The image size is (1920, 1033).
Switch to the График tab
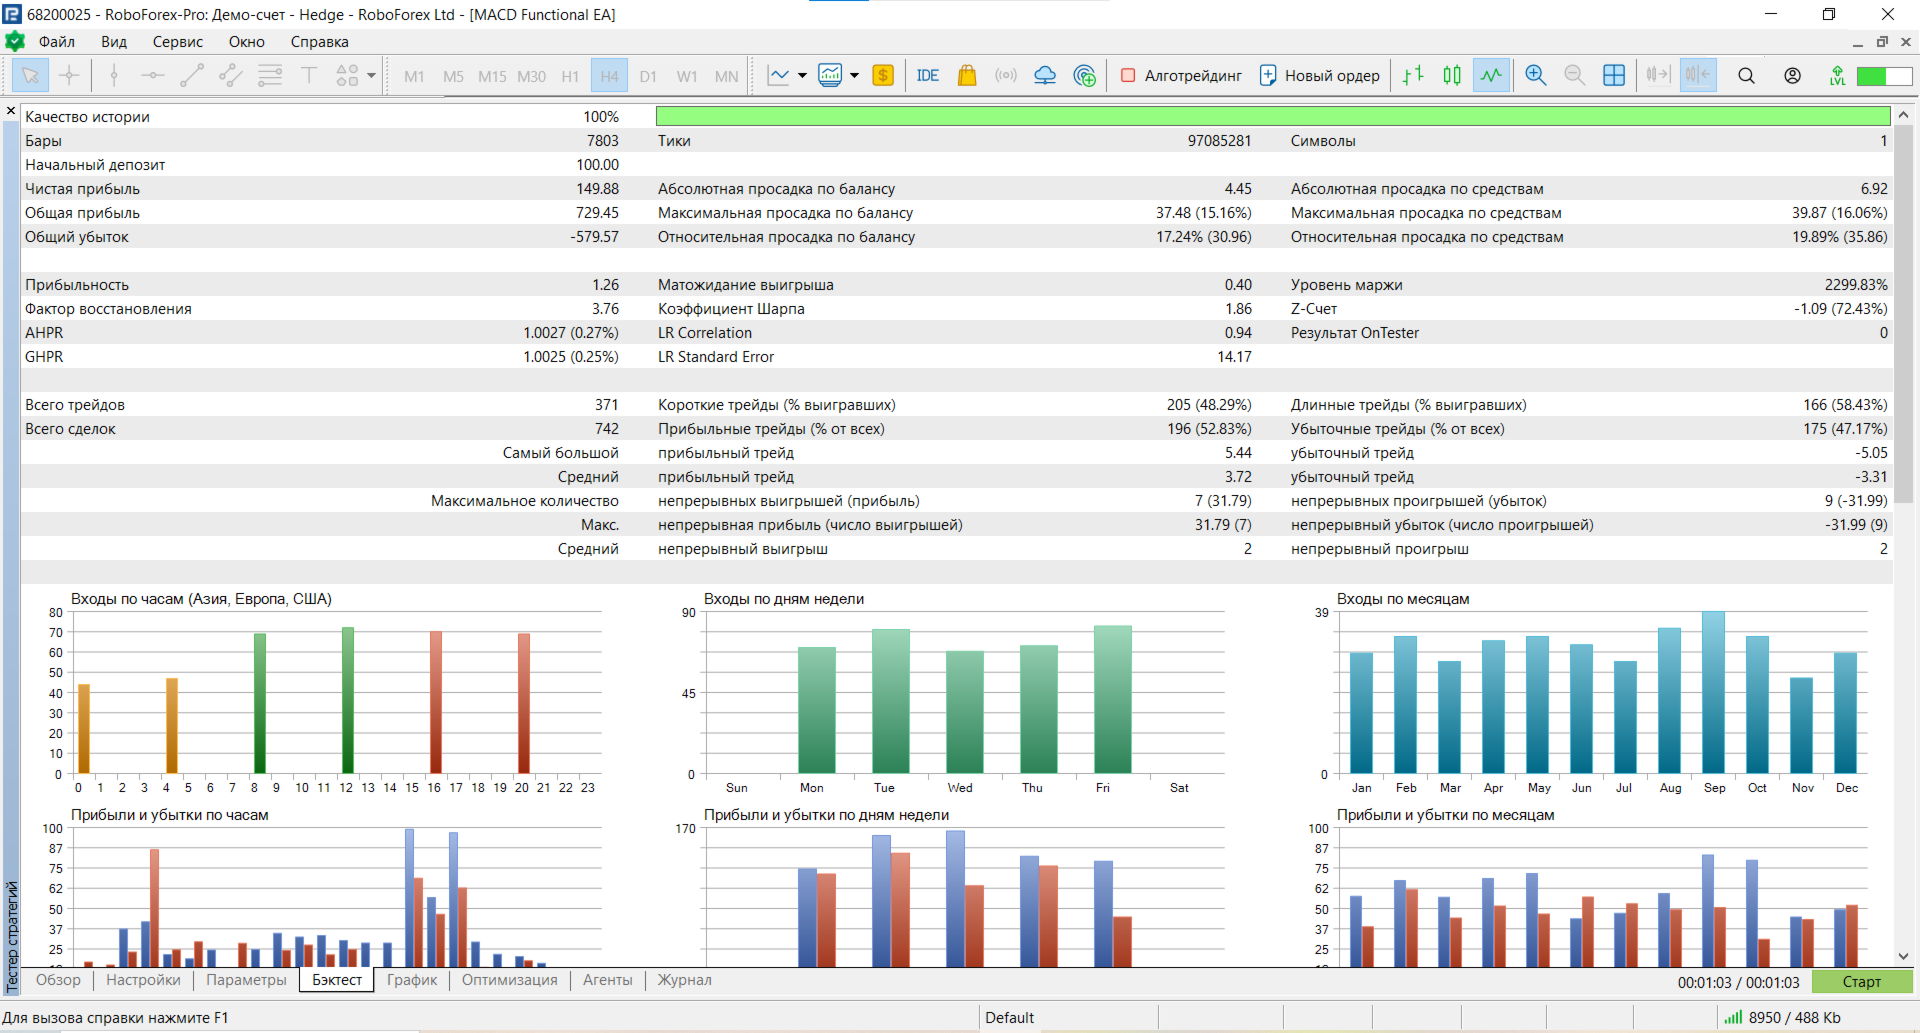(411, 980)
